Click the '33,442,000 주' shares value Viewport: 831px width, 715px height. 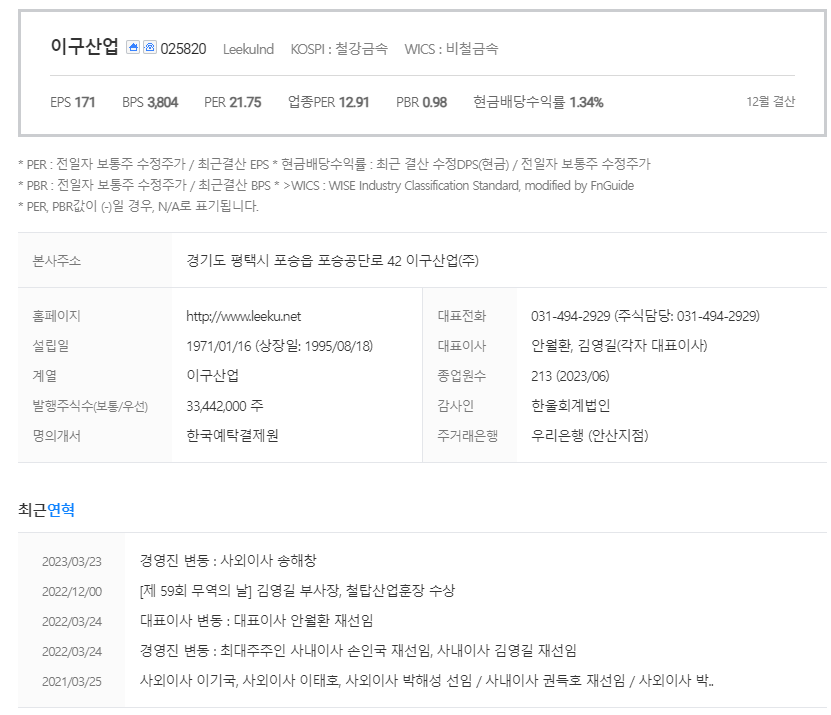(x=225, y=406)
